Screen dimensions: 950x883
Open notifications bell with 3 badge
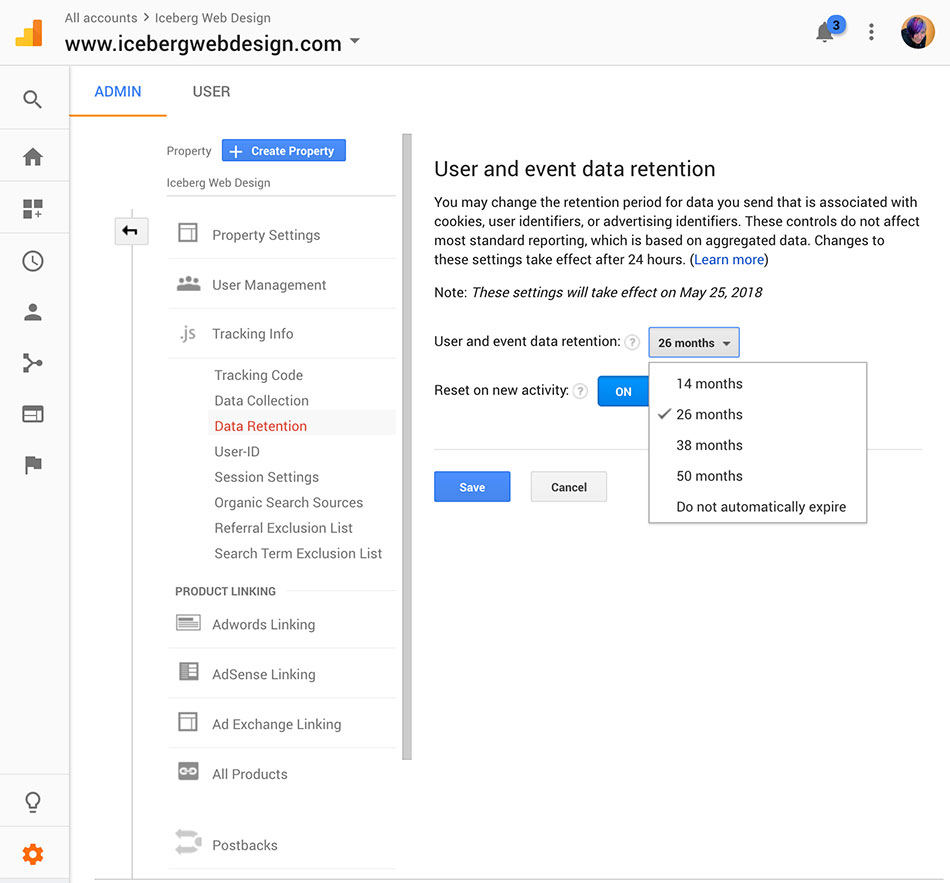tap(828, 30)
